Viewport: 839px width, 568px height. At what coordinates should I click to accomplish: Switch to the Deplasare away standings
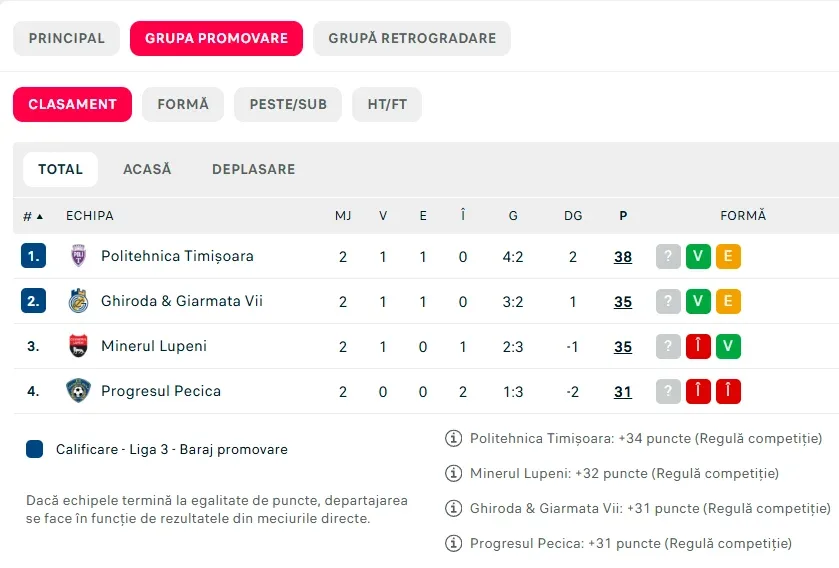pyautogui.click(x=254, y=169)
